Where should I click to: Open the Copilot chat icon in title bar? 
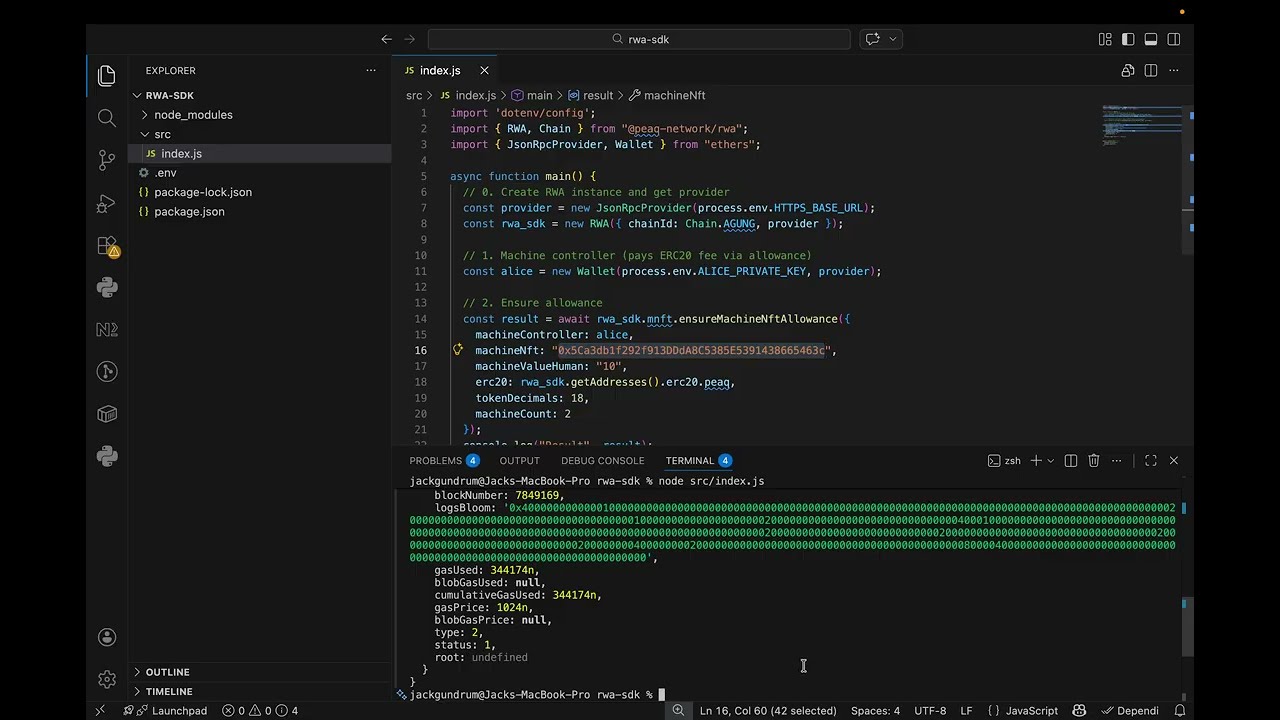pyautogui.click(x=872, y=39)
